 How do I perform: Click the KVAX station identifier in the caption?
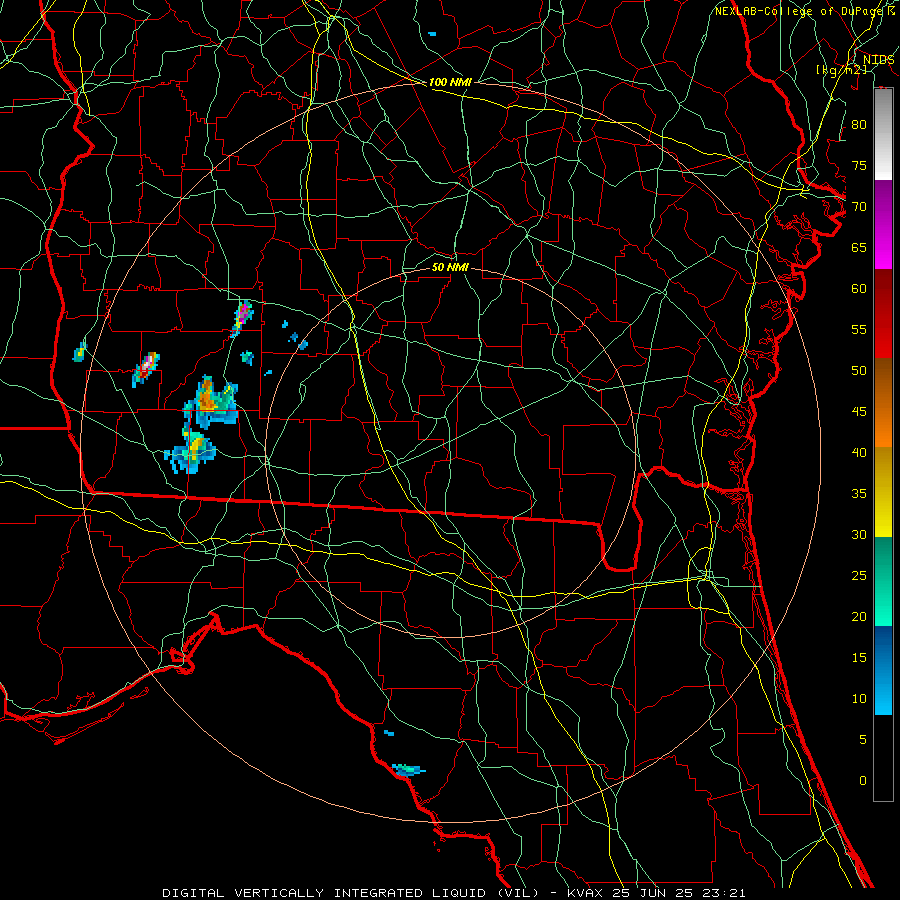[585, 893]
